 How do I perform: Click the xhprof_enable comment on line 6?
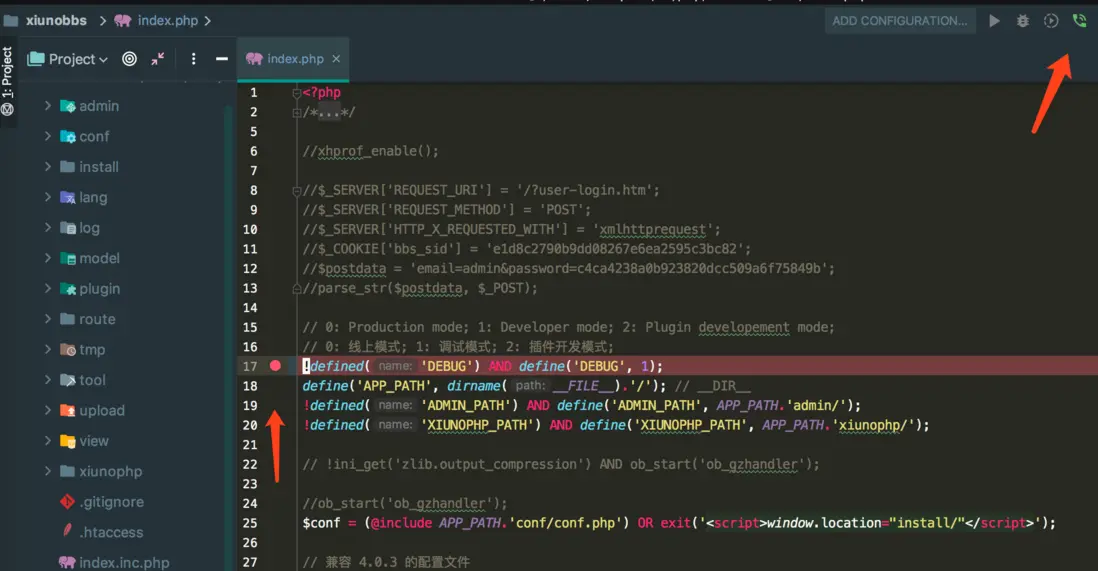(x=371, y=151)
